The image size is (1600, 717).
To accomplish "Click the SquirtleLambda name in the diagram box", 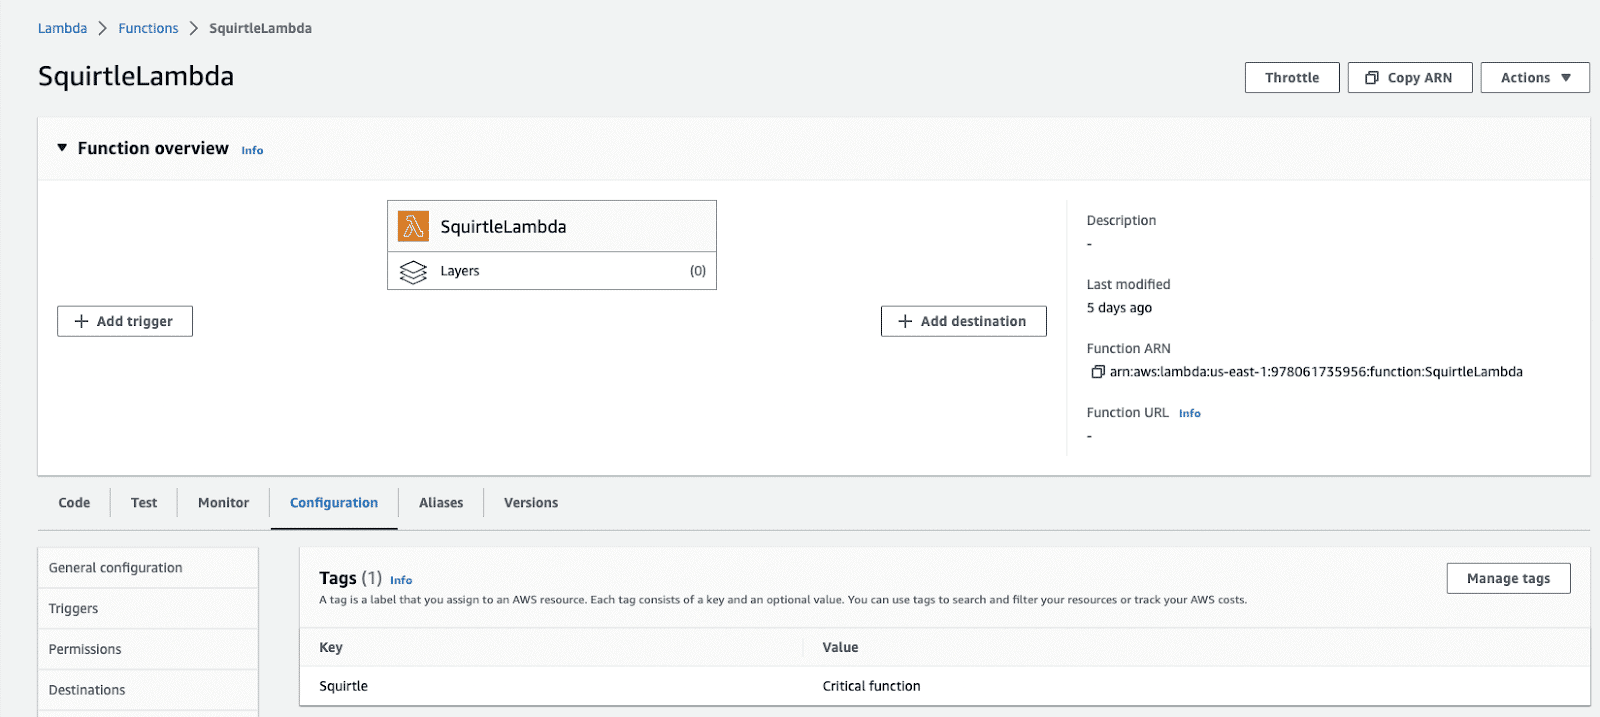I will coord(503,227).
